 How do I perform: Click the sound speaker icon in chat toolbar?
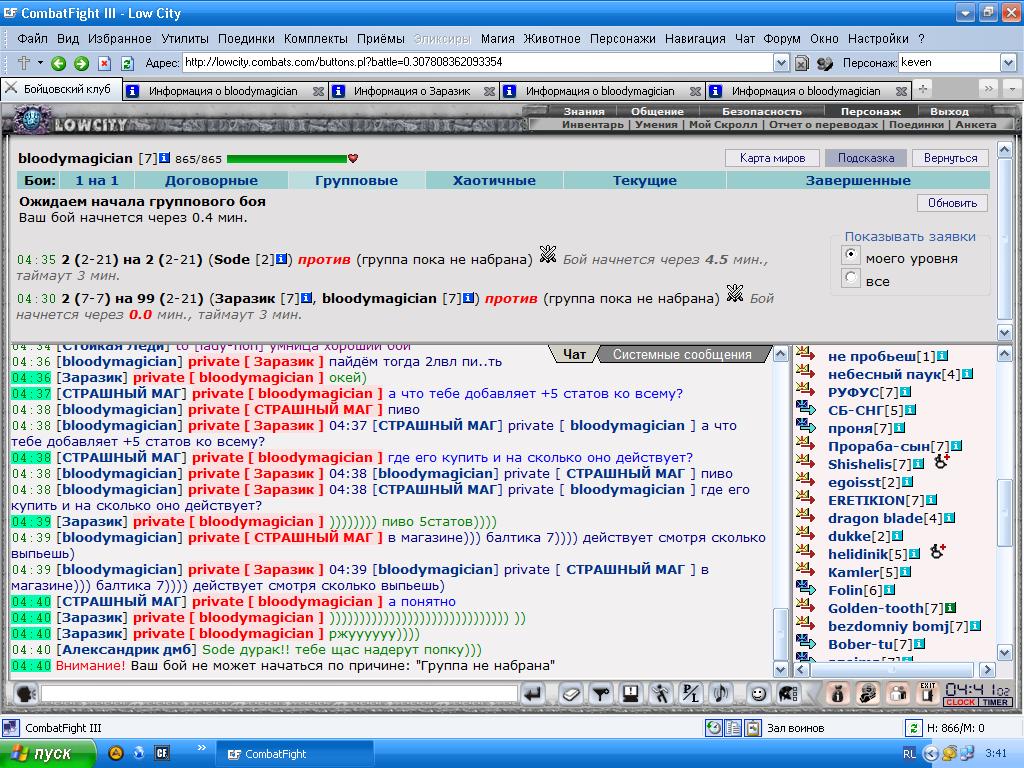[x=720, y=693]
